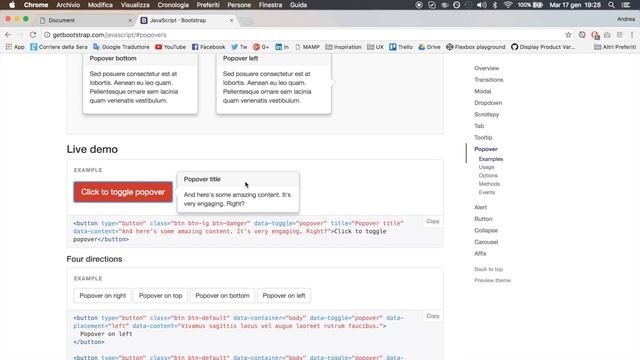This screenshot has height=360, width=640.
Task: Go to Carousel in the sidebar
Action: pyautogui.click(x=486, y=242)
